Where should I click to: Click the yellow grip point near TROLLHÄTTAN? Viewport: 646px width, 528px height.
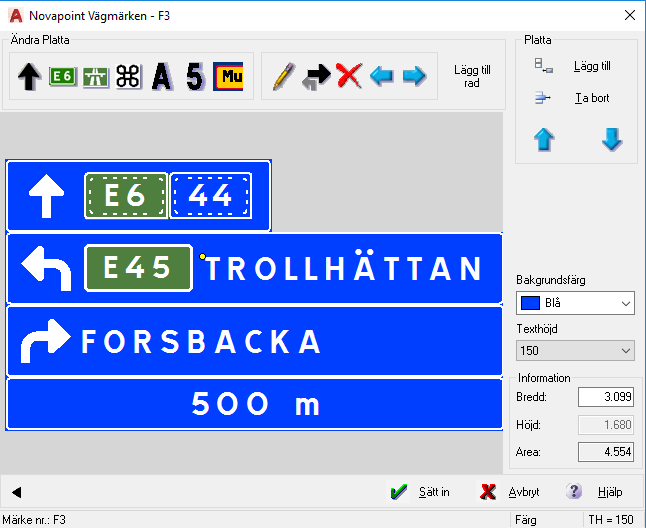(202, 257)
